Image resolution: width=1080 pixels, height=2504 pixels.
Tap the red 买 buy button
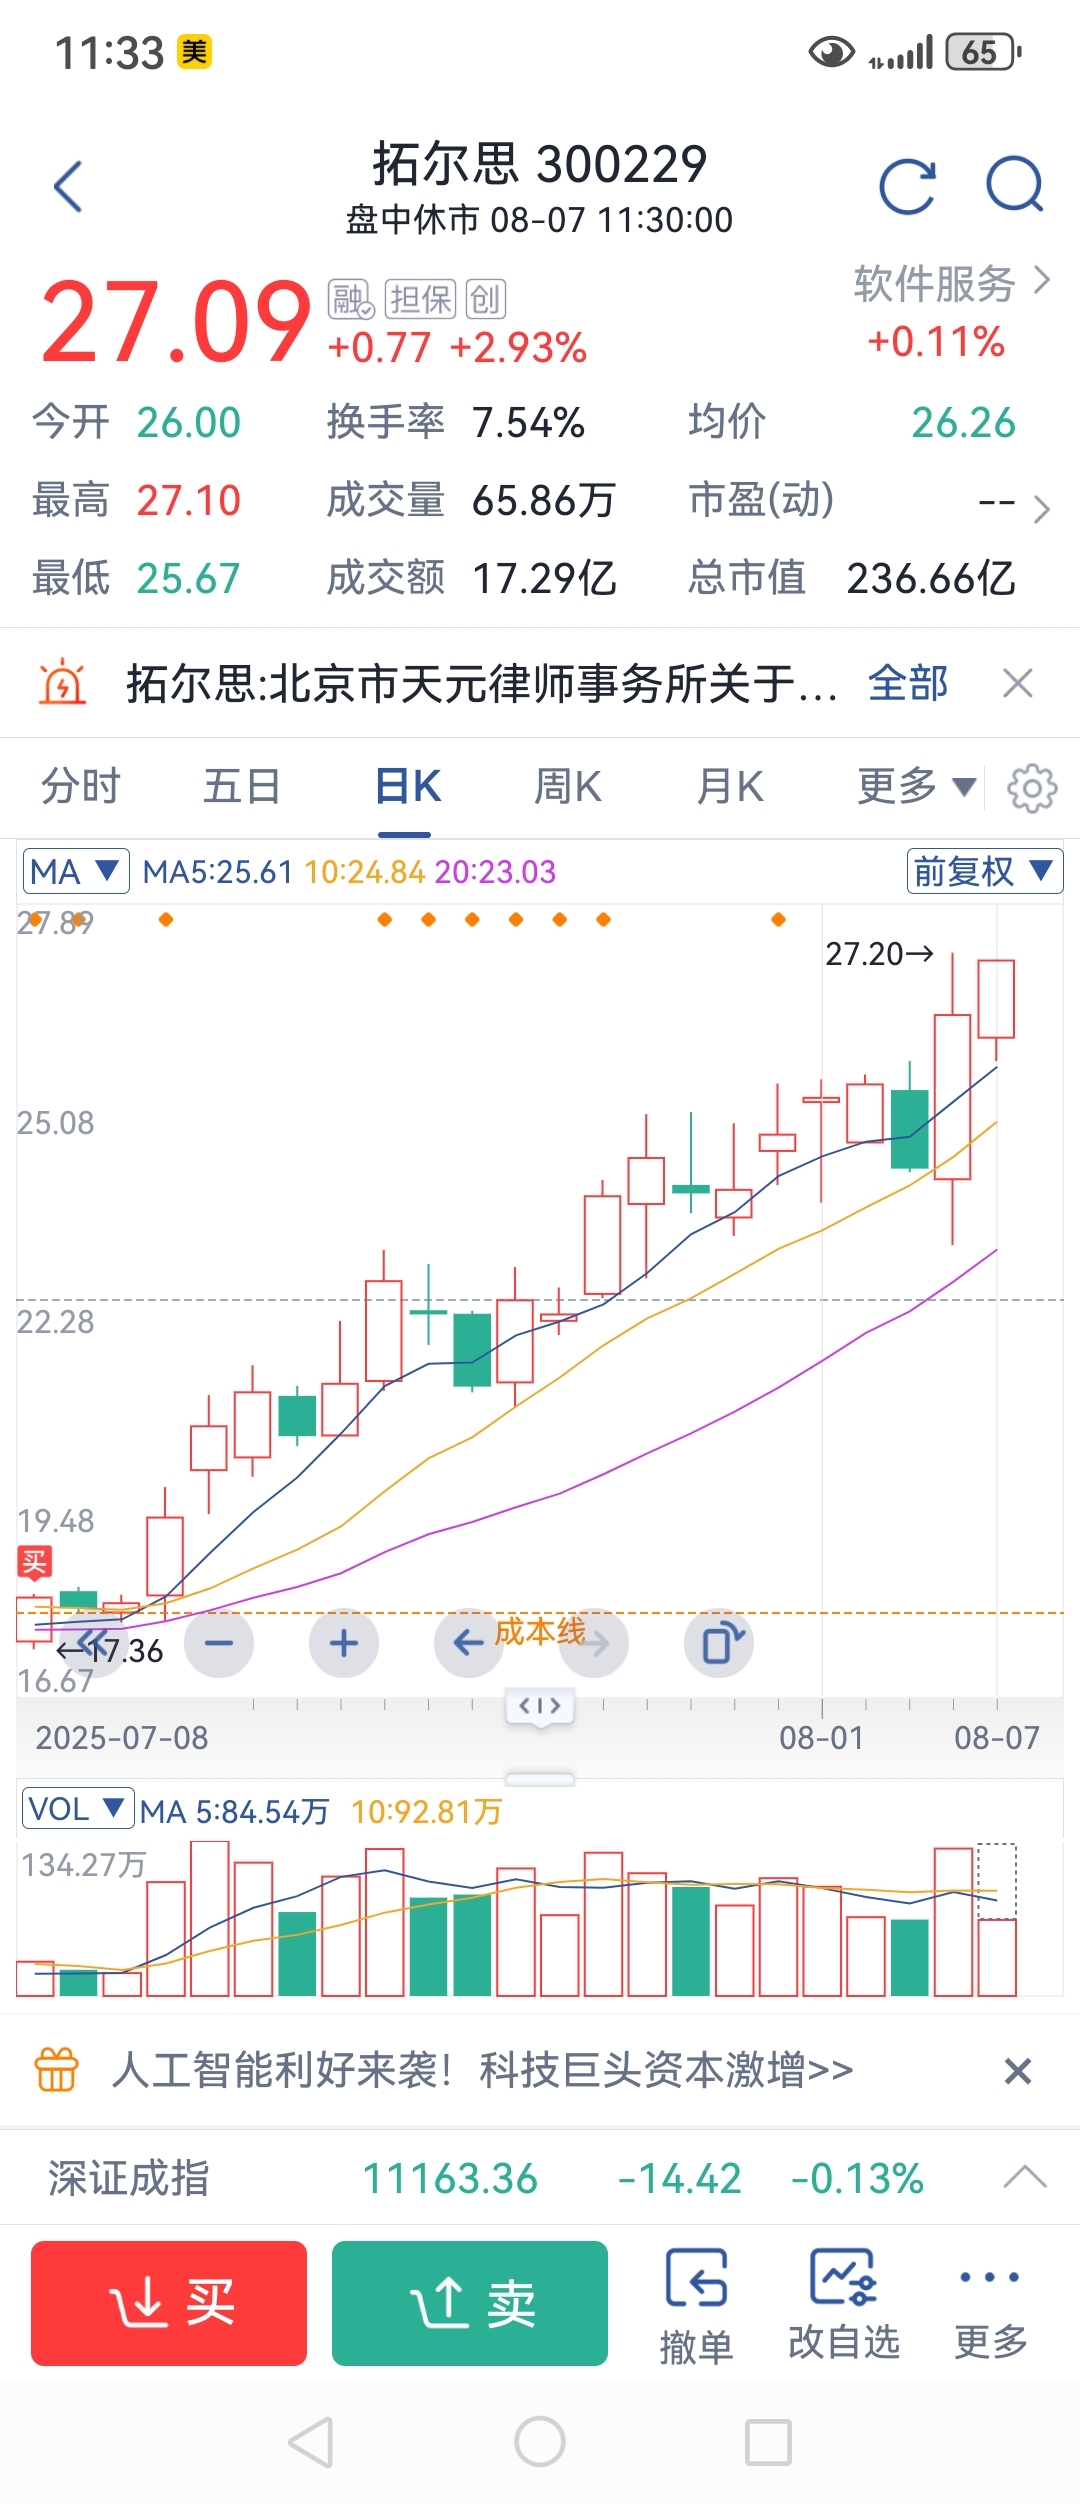[x=169, y=2303]
